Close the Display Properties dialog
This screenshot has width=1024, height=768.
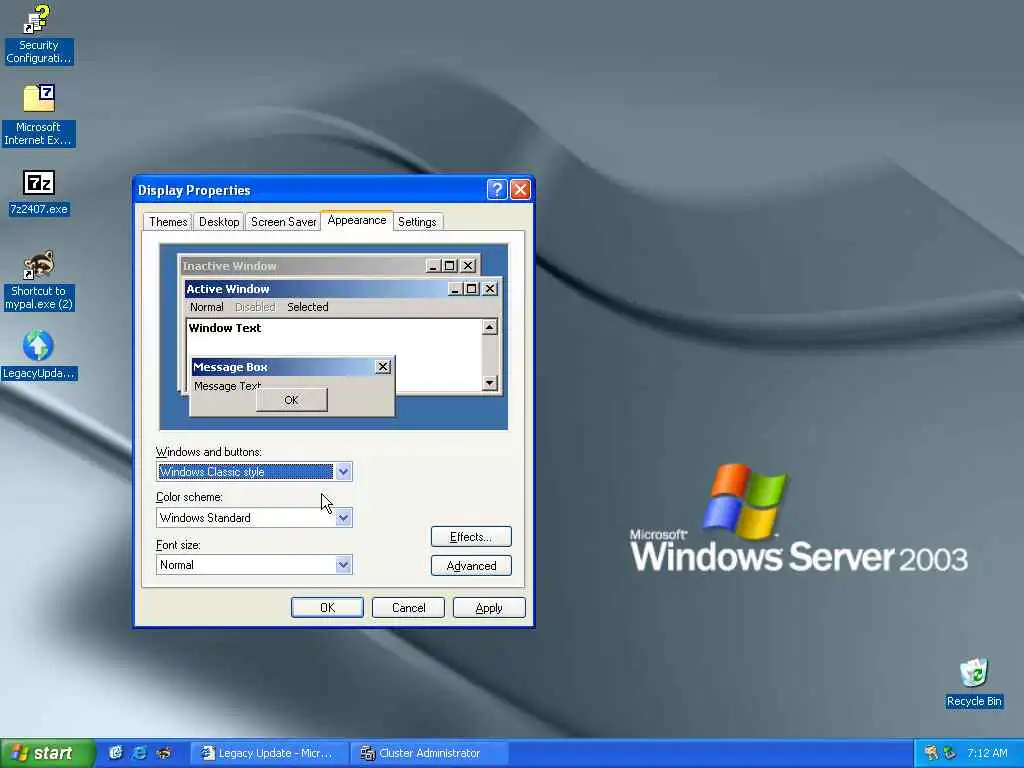(x=520, y=190)
